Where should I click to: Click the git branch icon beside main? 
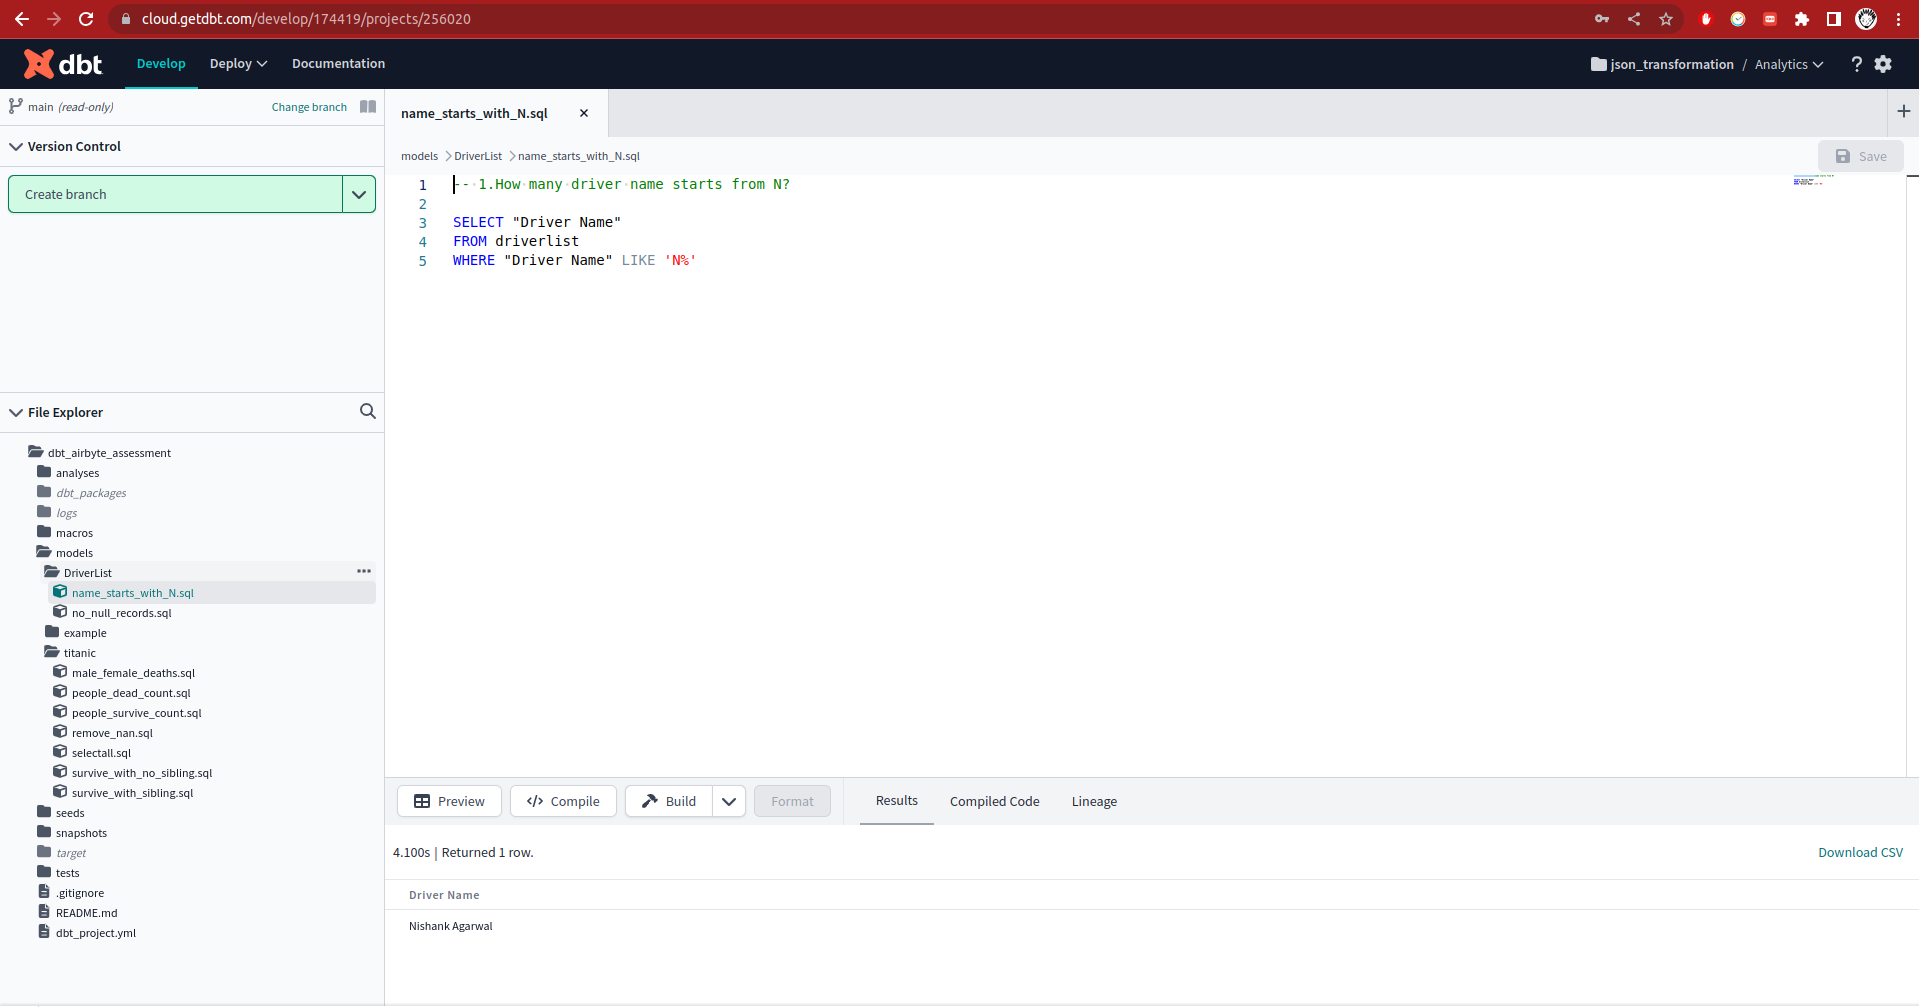coord(16,105)
